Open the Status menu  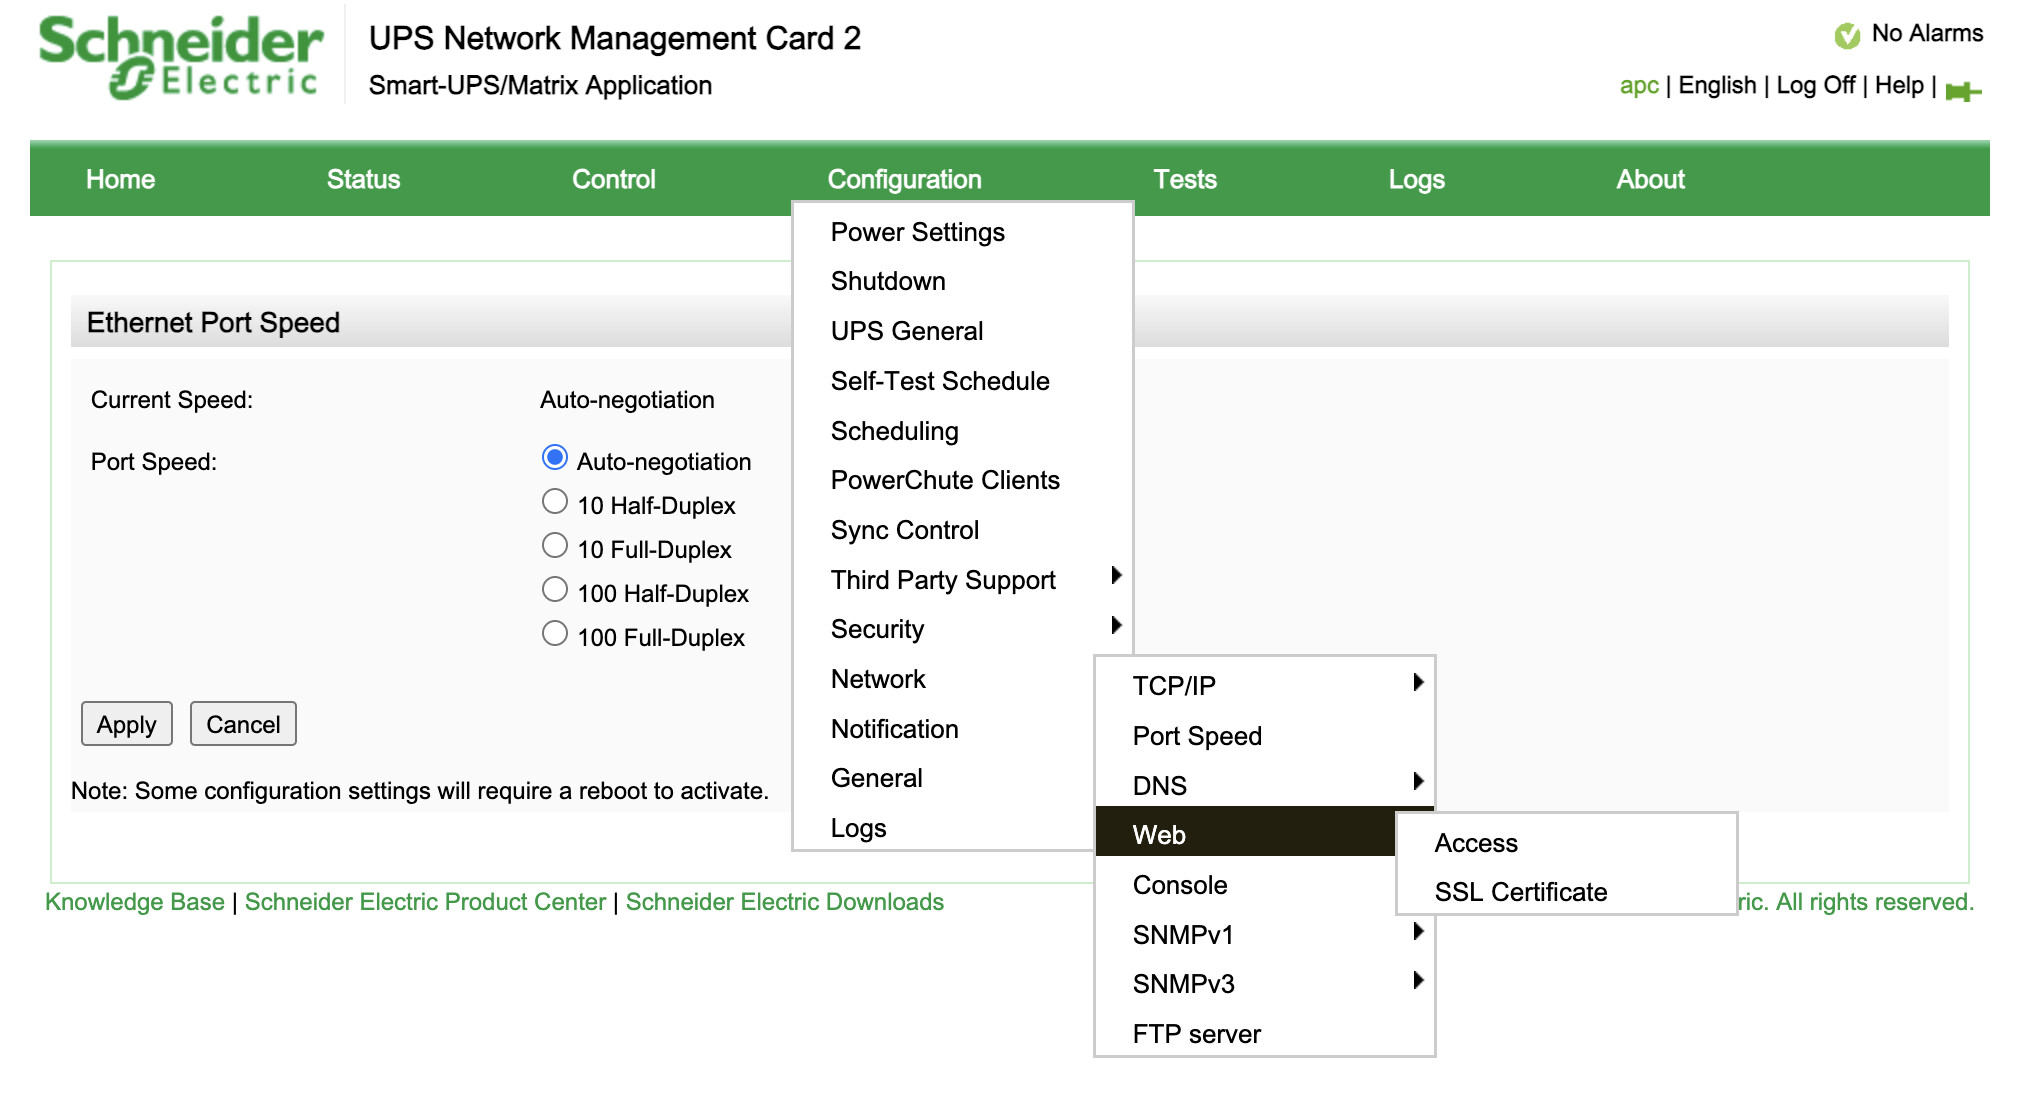[x=363, y=180]
